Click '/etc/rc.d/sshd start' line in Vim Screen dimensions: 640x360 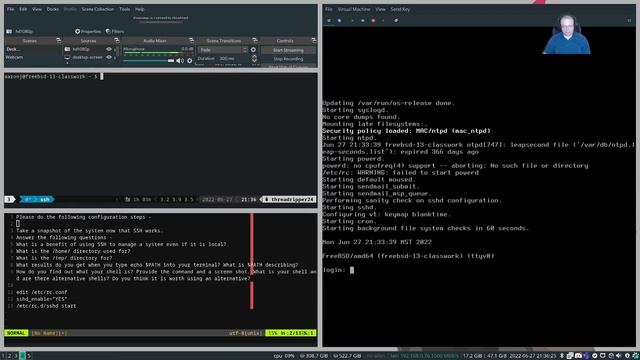point(46,306)
